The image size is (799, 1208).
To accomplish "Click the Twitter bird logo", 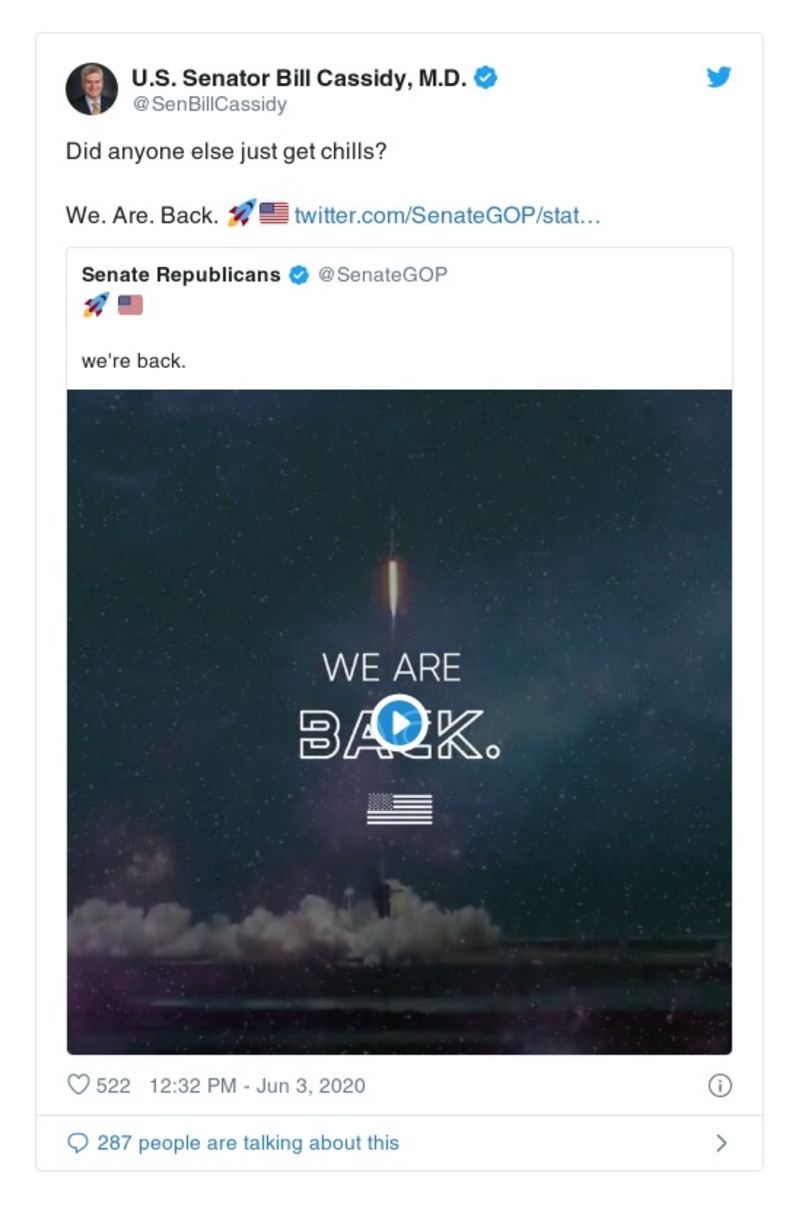I will [x=719, y=77].
